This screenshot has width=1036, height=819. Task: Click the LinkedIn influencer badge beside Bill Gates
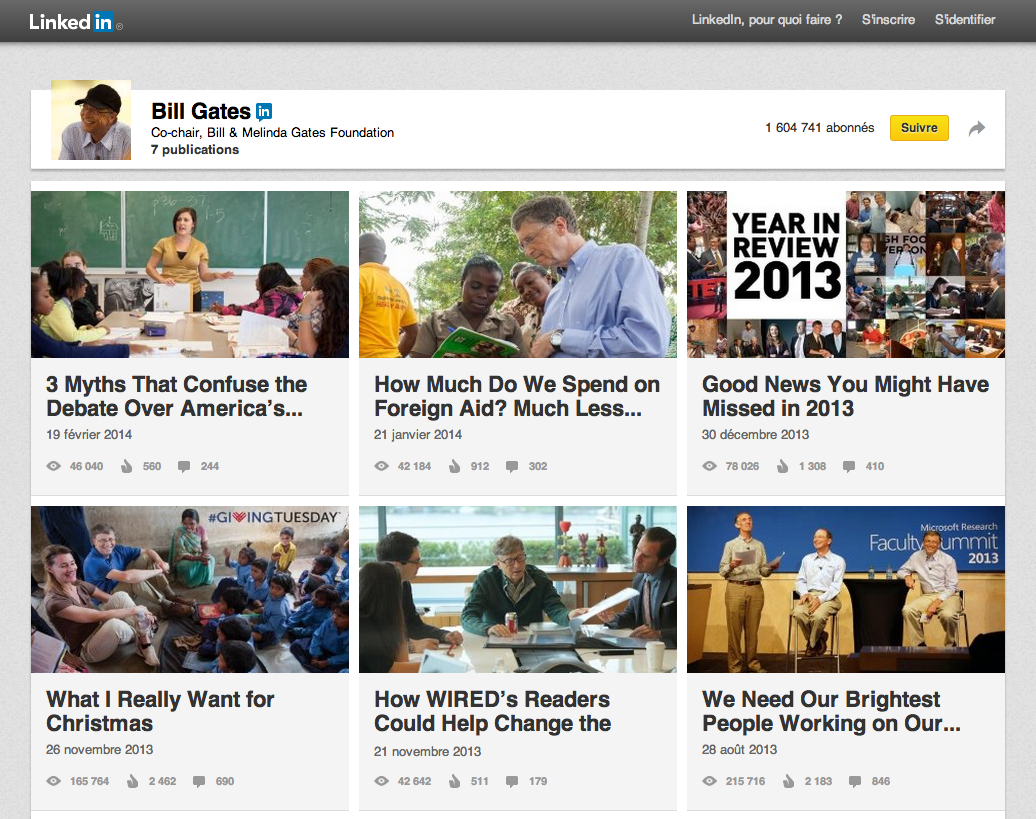[264, 112]
